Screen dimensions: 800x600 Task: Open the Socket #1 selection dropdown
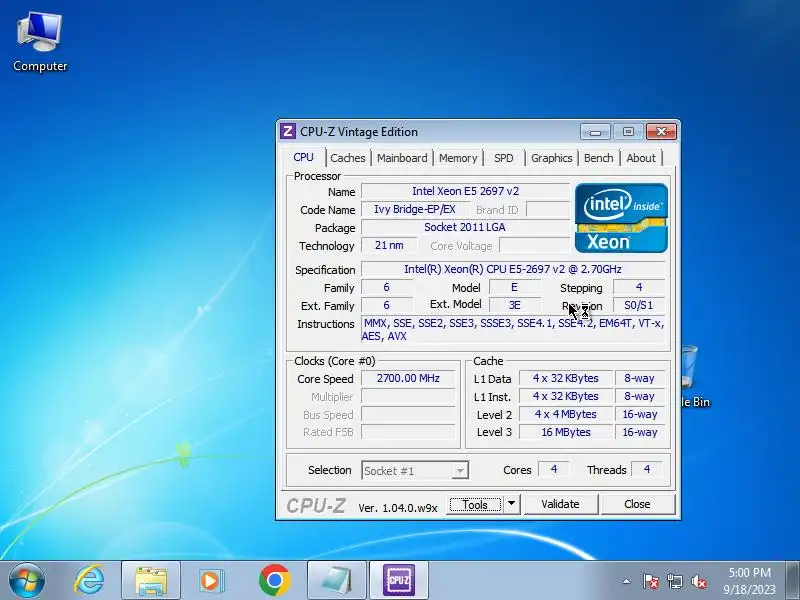pyautogui.click(x=415, y=470)
